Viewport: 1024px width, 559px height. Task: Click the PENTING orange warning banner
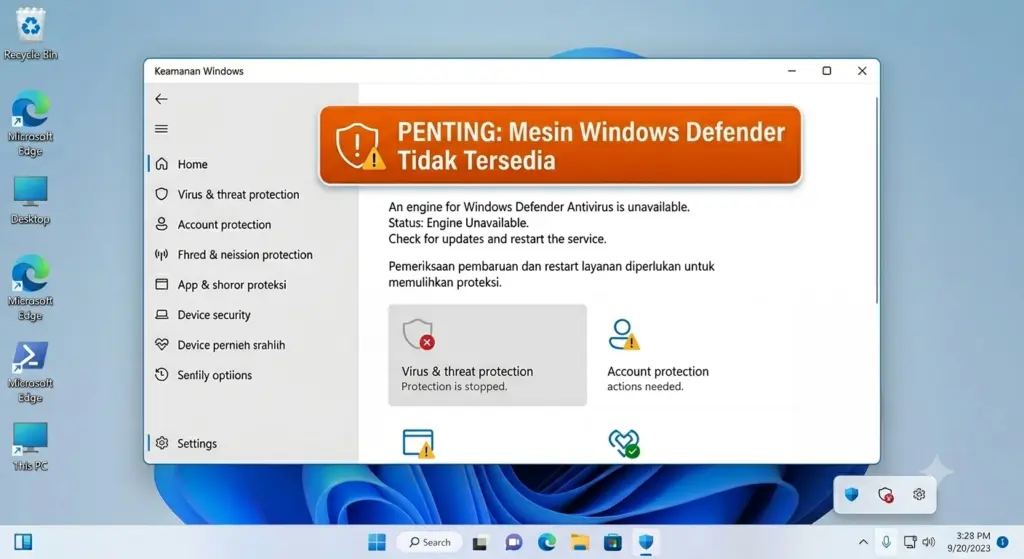point(560,146)
